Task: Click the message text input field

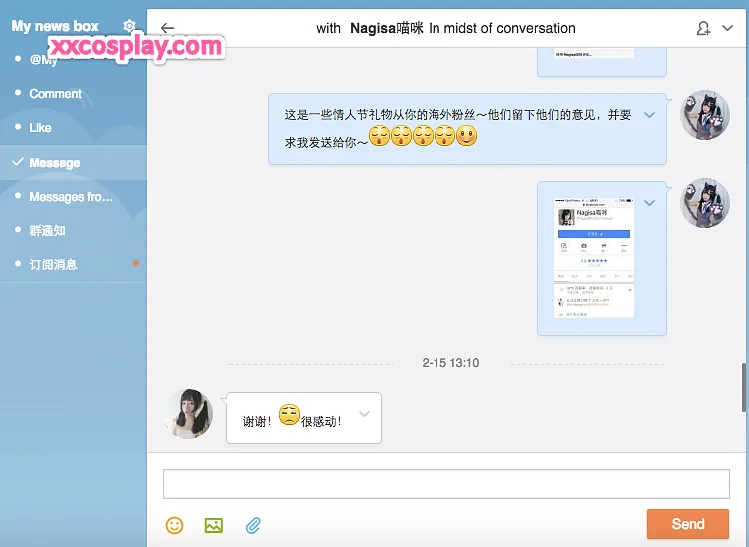Action: tap(446, 484)
